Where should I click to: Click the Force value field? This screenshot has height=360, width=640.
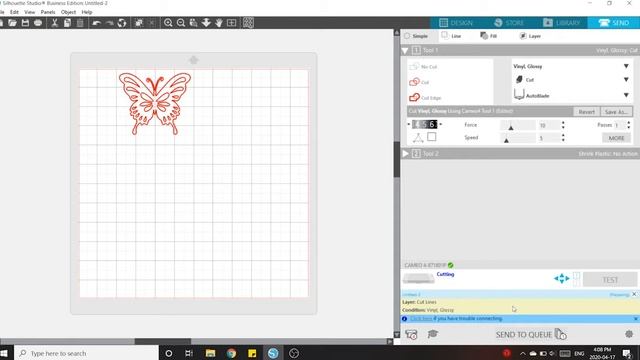pyautogui.click(x=548, y=125)
